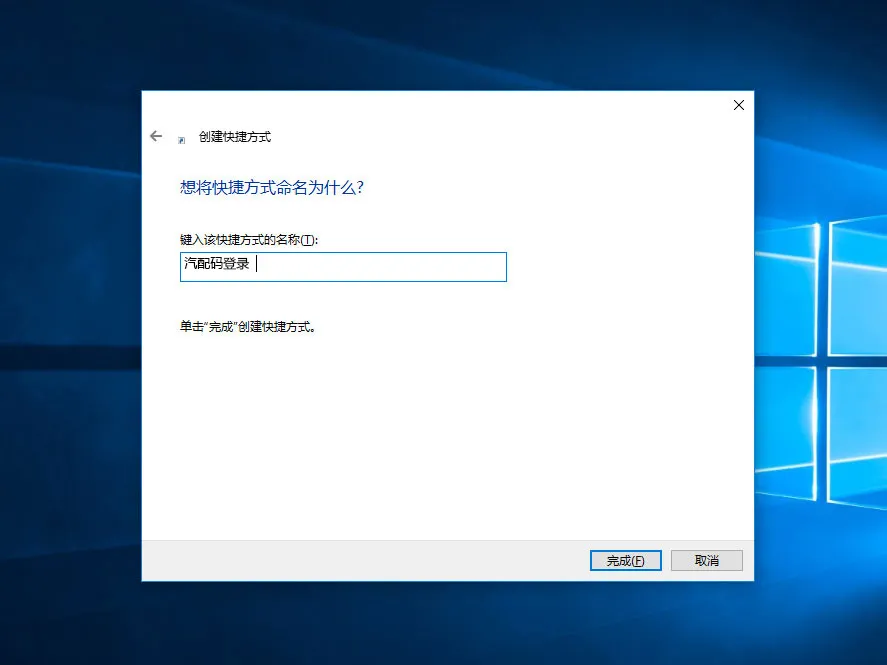Close the Create Shortcut dialog with X
The image size is (887, 665).
[x=738, y=105]
